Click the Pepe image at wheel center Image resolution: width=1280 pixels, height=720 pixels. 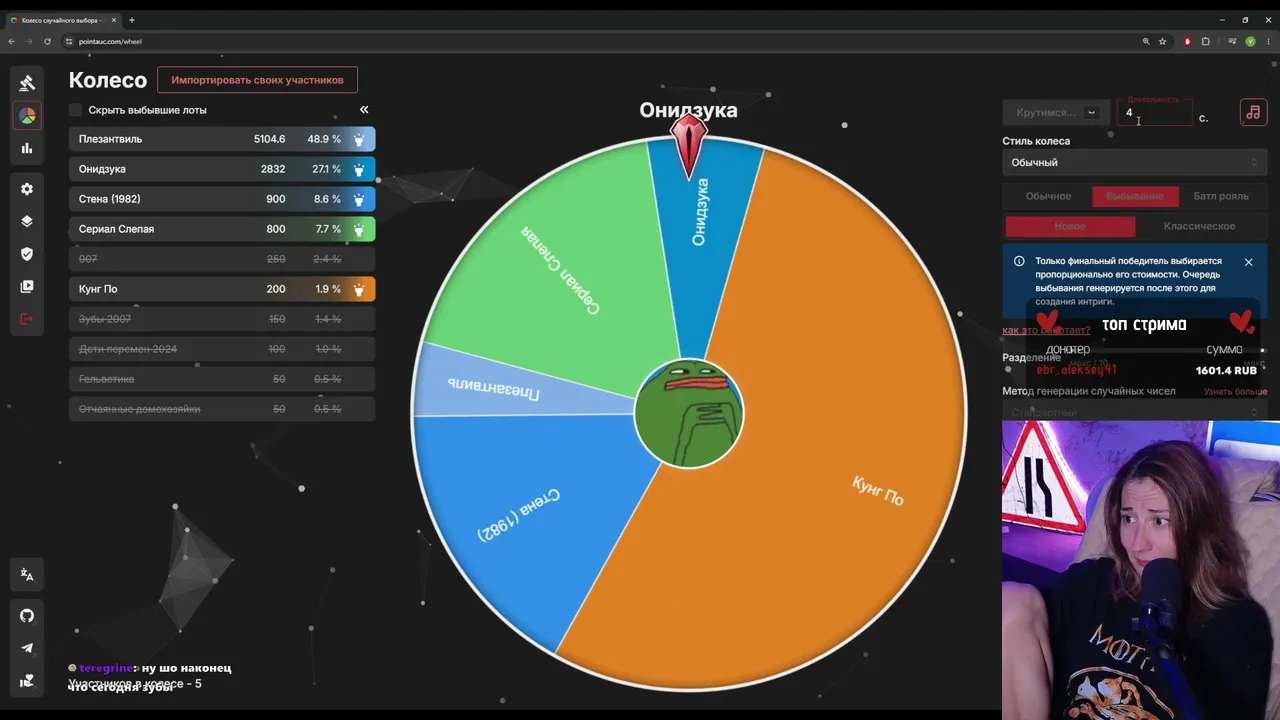[689, 414]
